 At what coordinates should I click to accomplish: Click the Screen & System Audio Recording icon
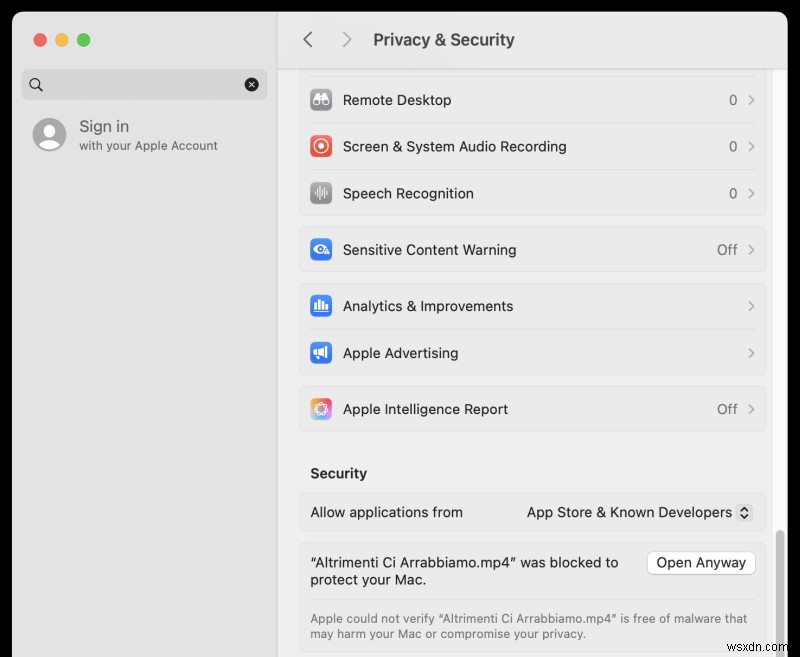[321, 146]
